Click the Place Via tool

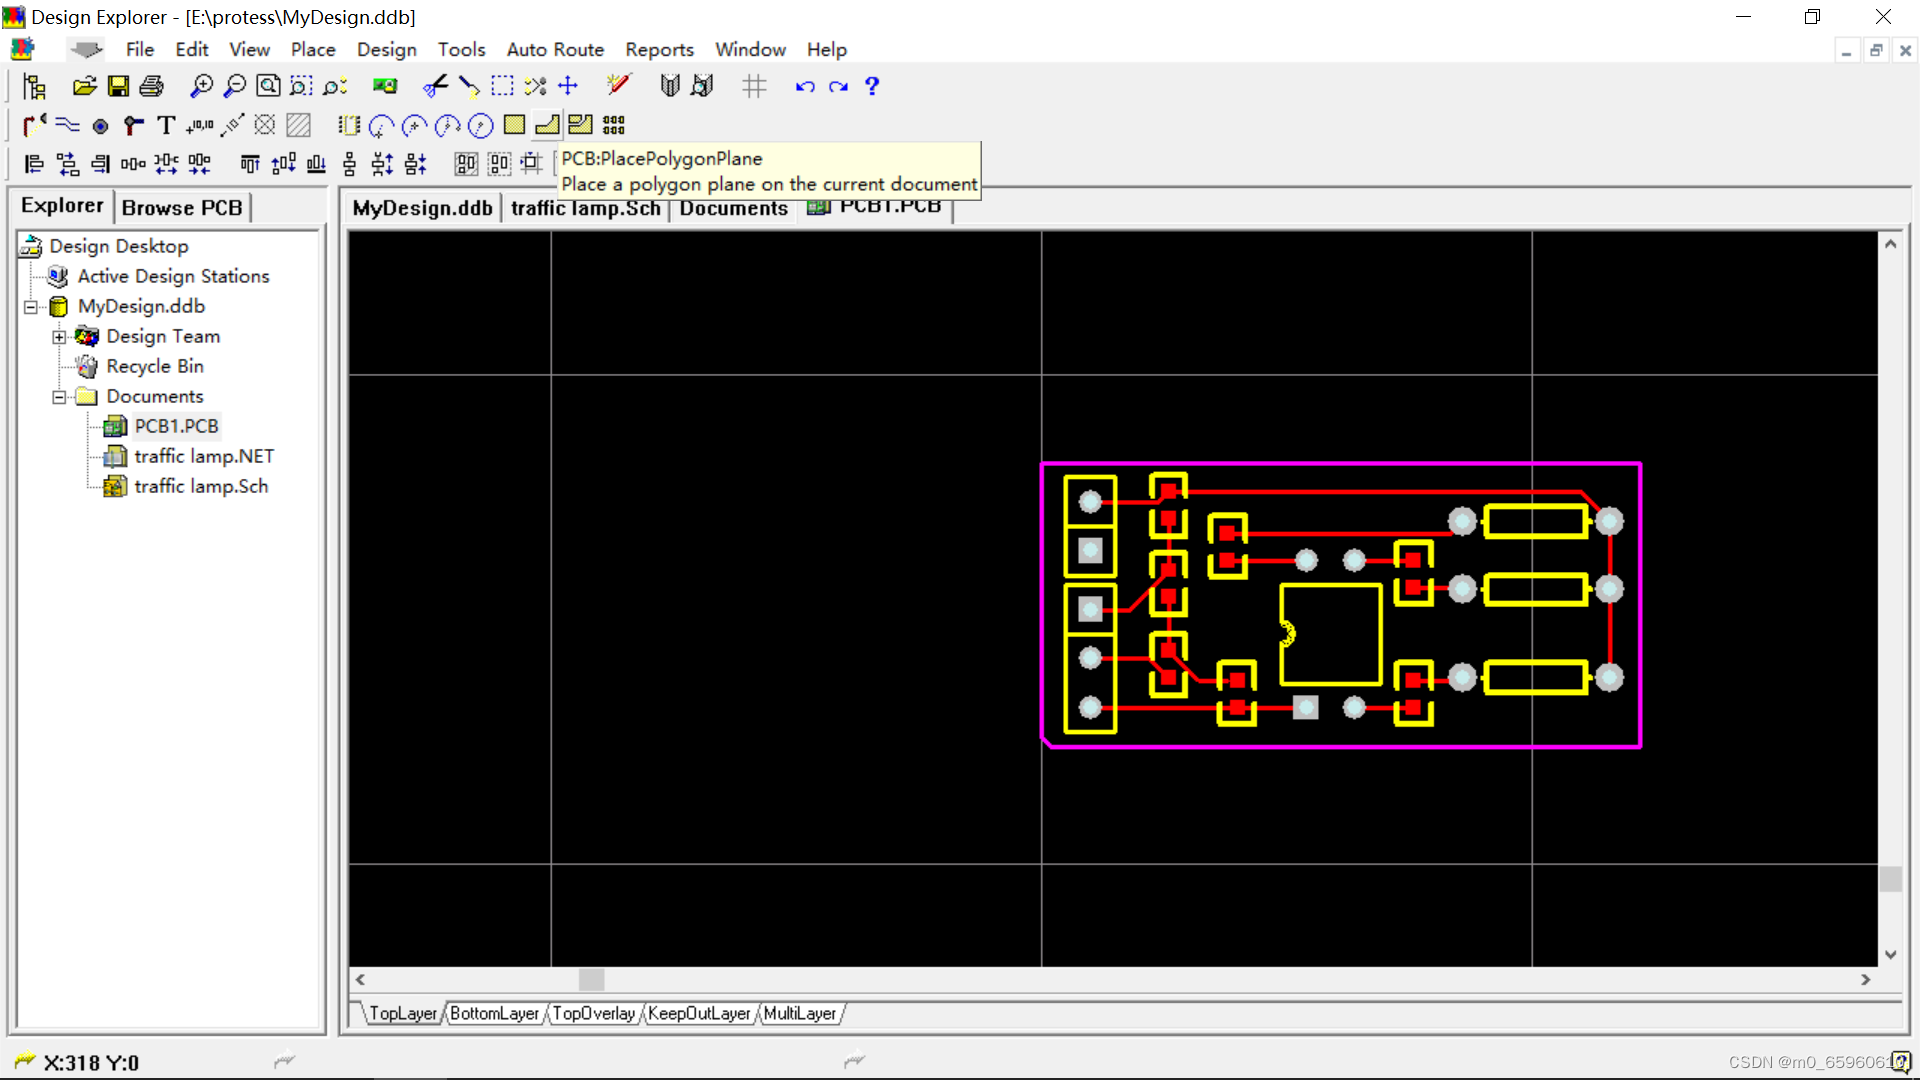click(100, 126)
